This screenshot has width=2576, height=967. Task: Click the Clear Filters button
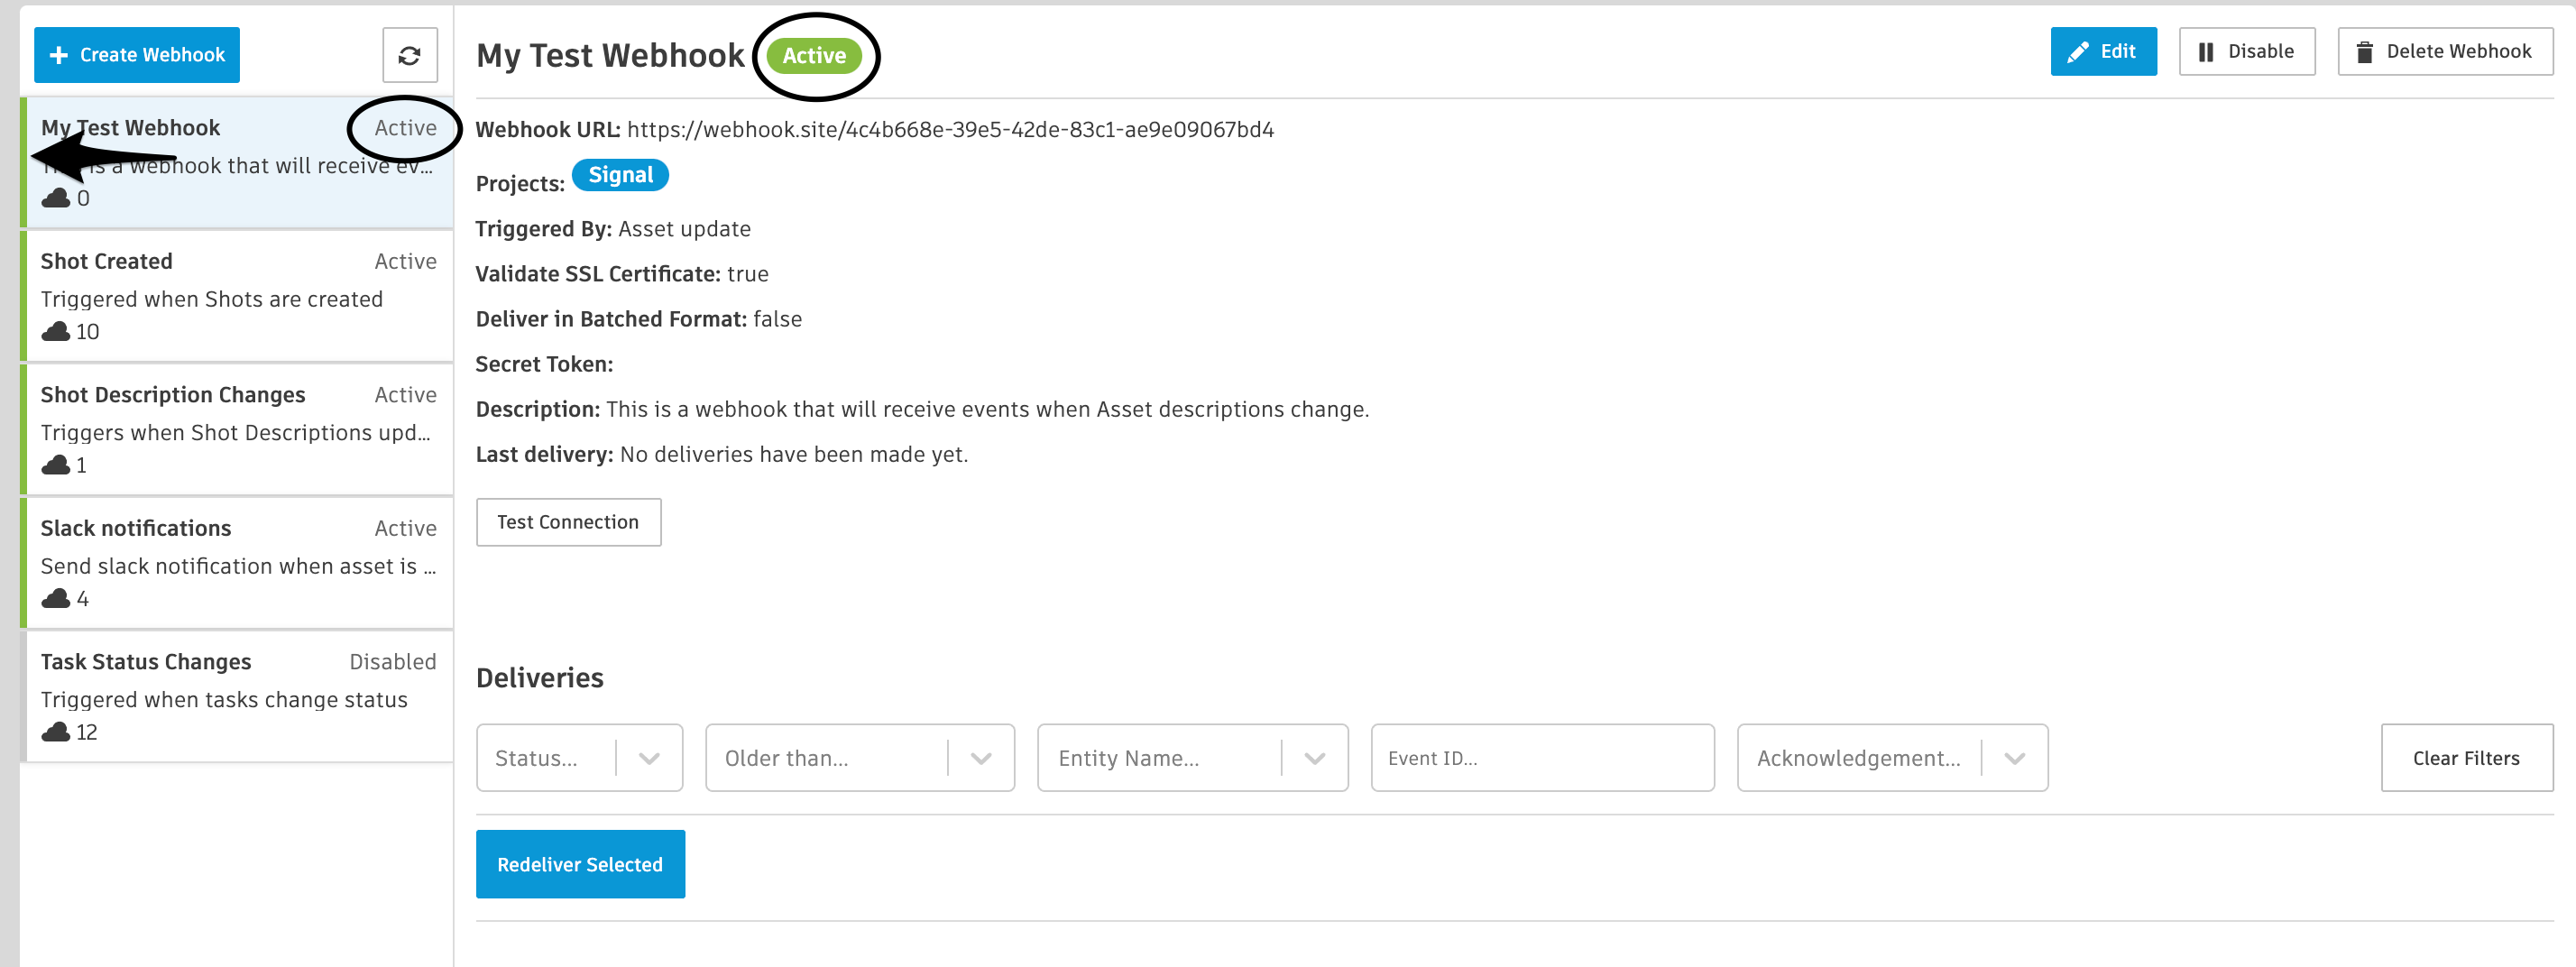(2466, 758)
